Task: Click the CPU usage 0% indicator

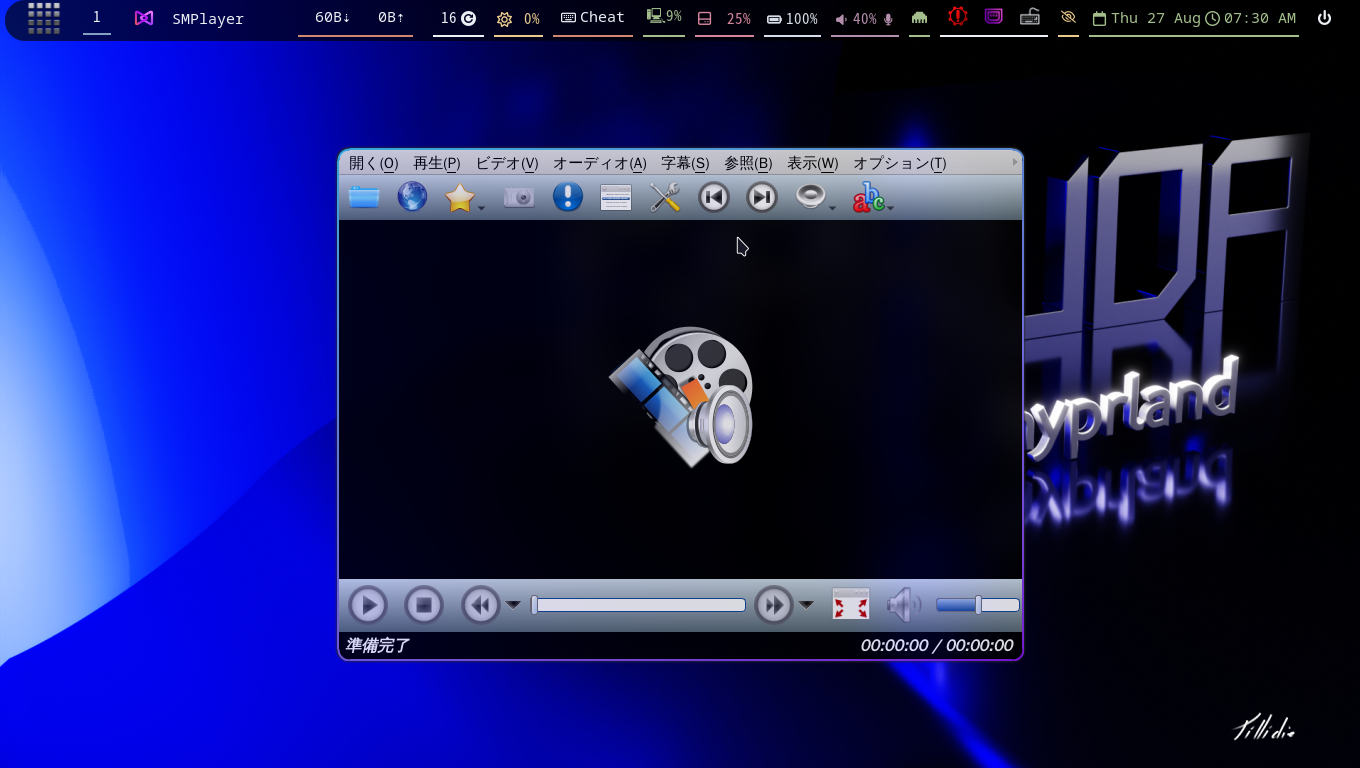Action: pyautogui.click(x=518, y=18)
